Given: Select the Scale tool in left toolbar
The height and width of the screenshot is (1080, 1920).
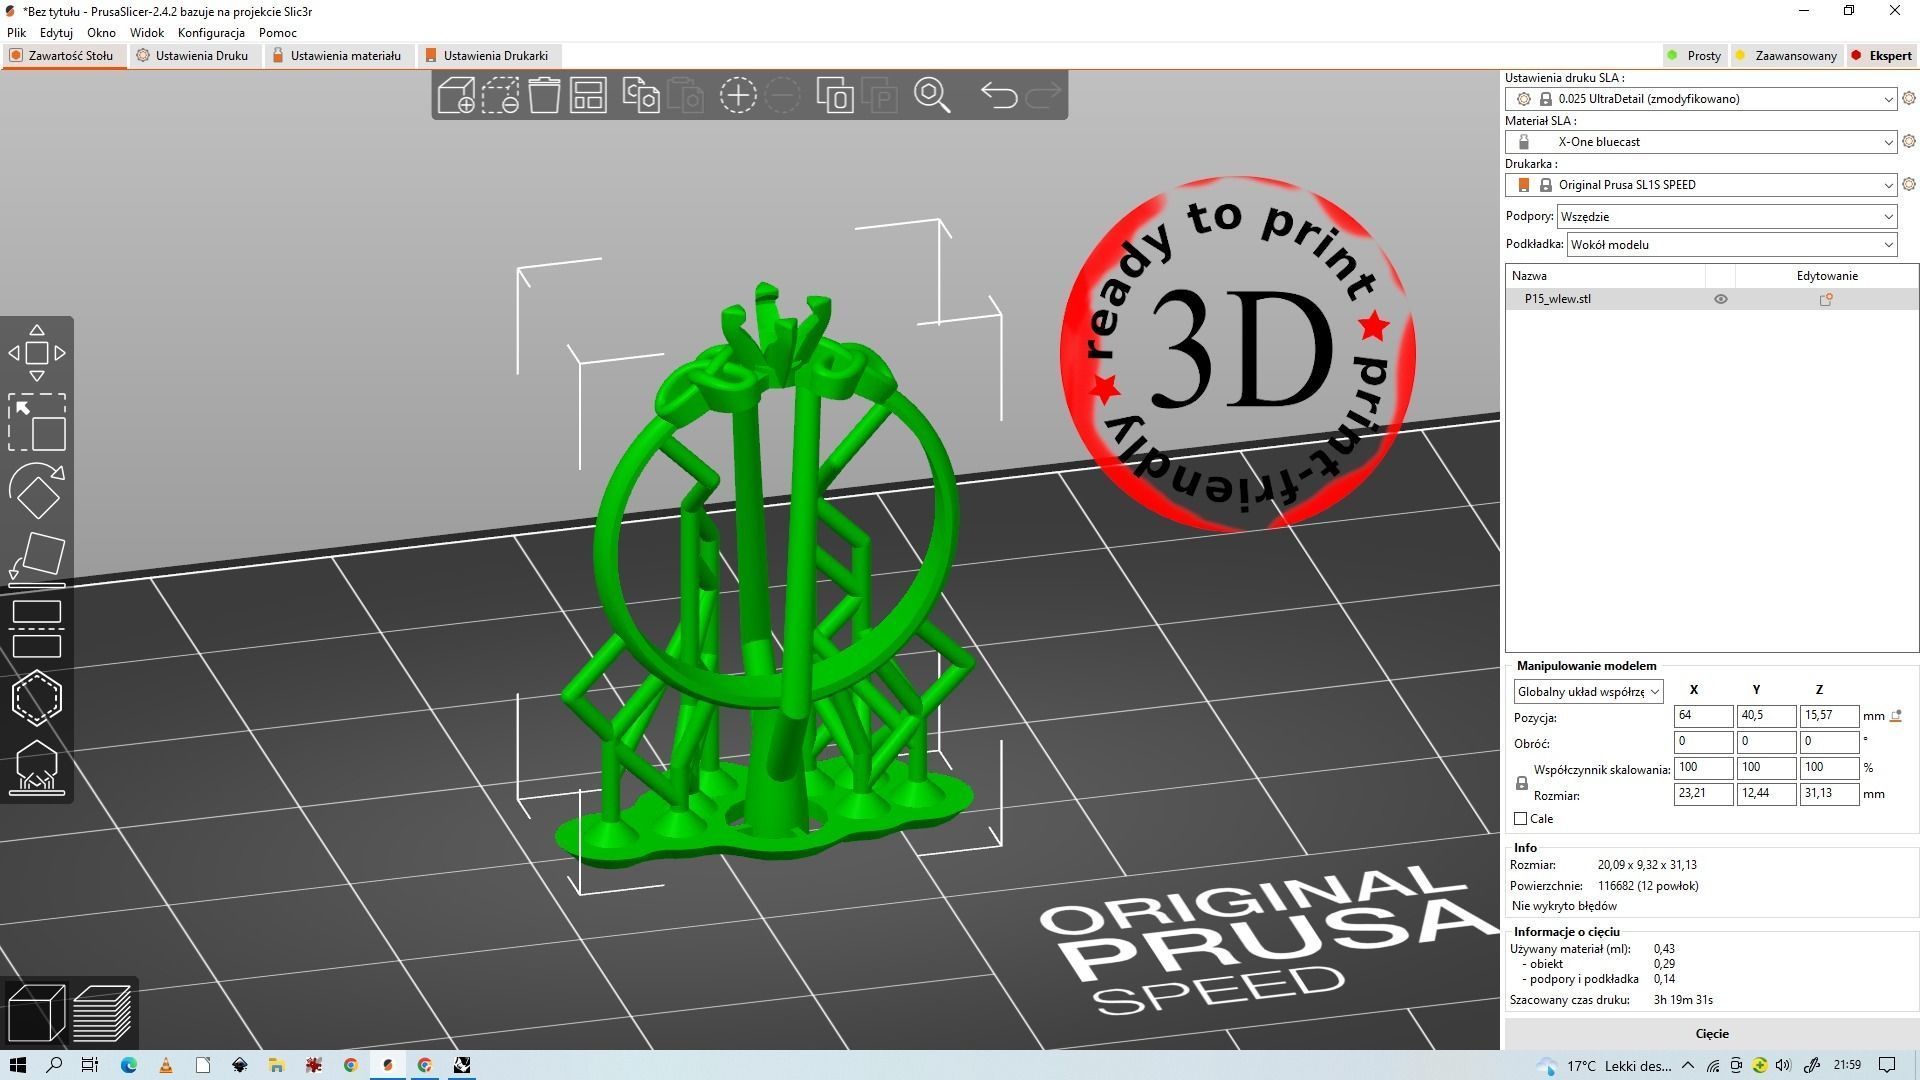Looking at the screenshot, I should 37,422.
